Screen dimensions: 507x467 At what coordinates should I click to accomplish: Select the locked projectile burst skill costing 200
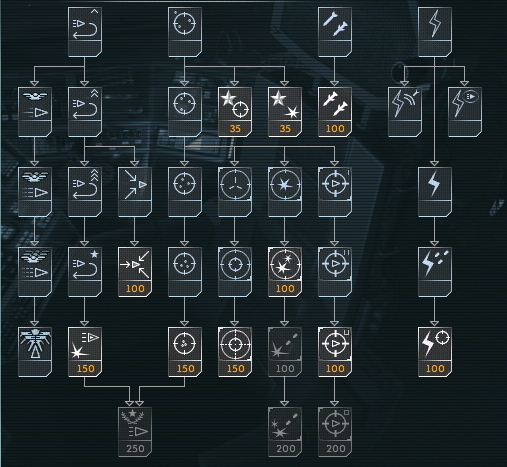coord(285,432)
